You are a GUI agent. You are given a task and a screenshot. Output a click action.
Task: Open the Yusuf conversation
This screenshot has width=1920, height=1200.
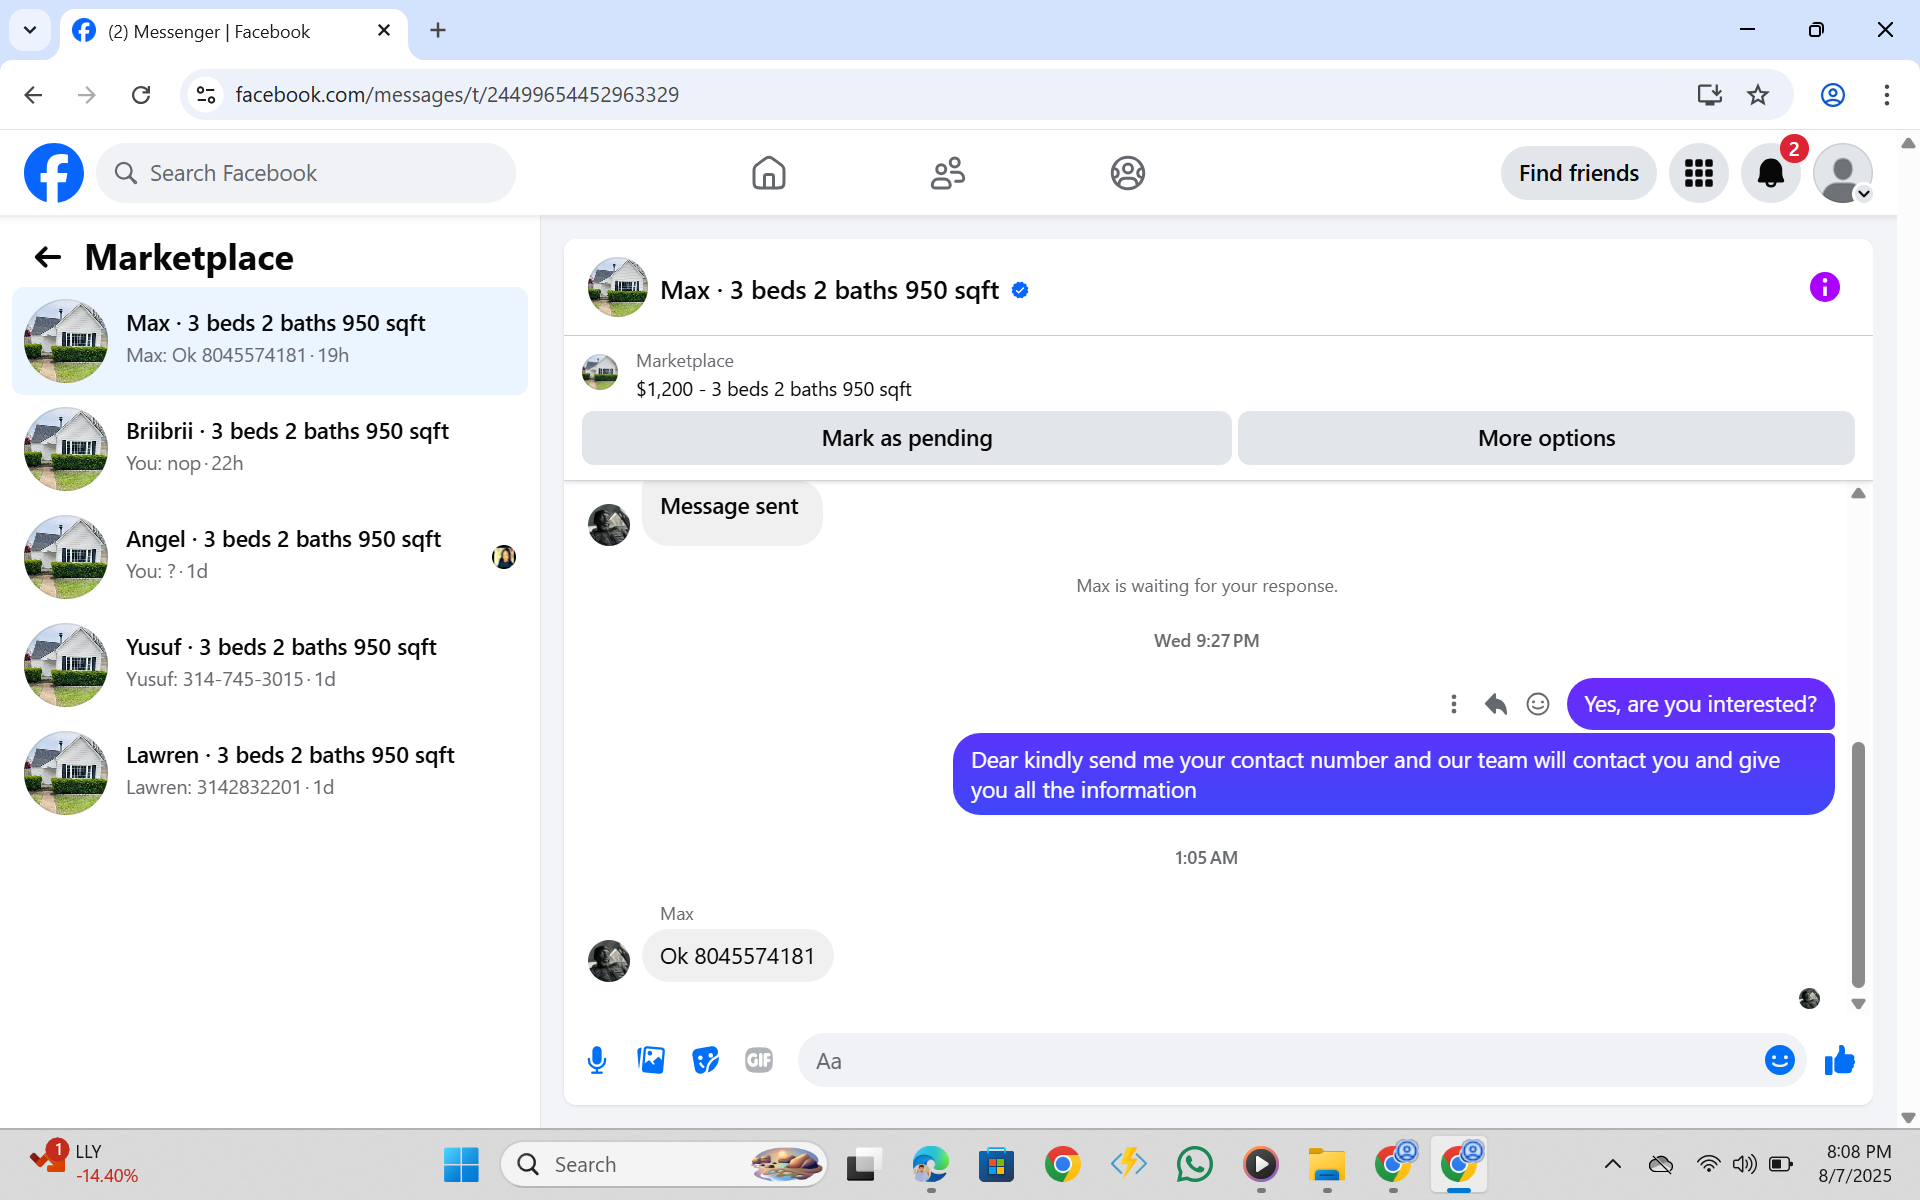click(x=270, y=665)
